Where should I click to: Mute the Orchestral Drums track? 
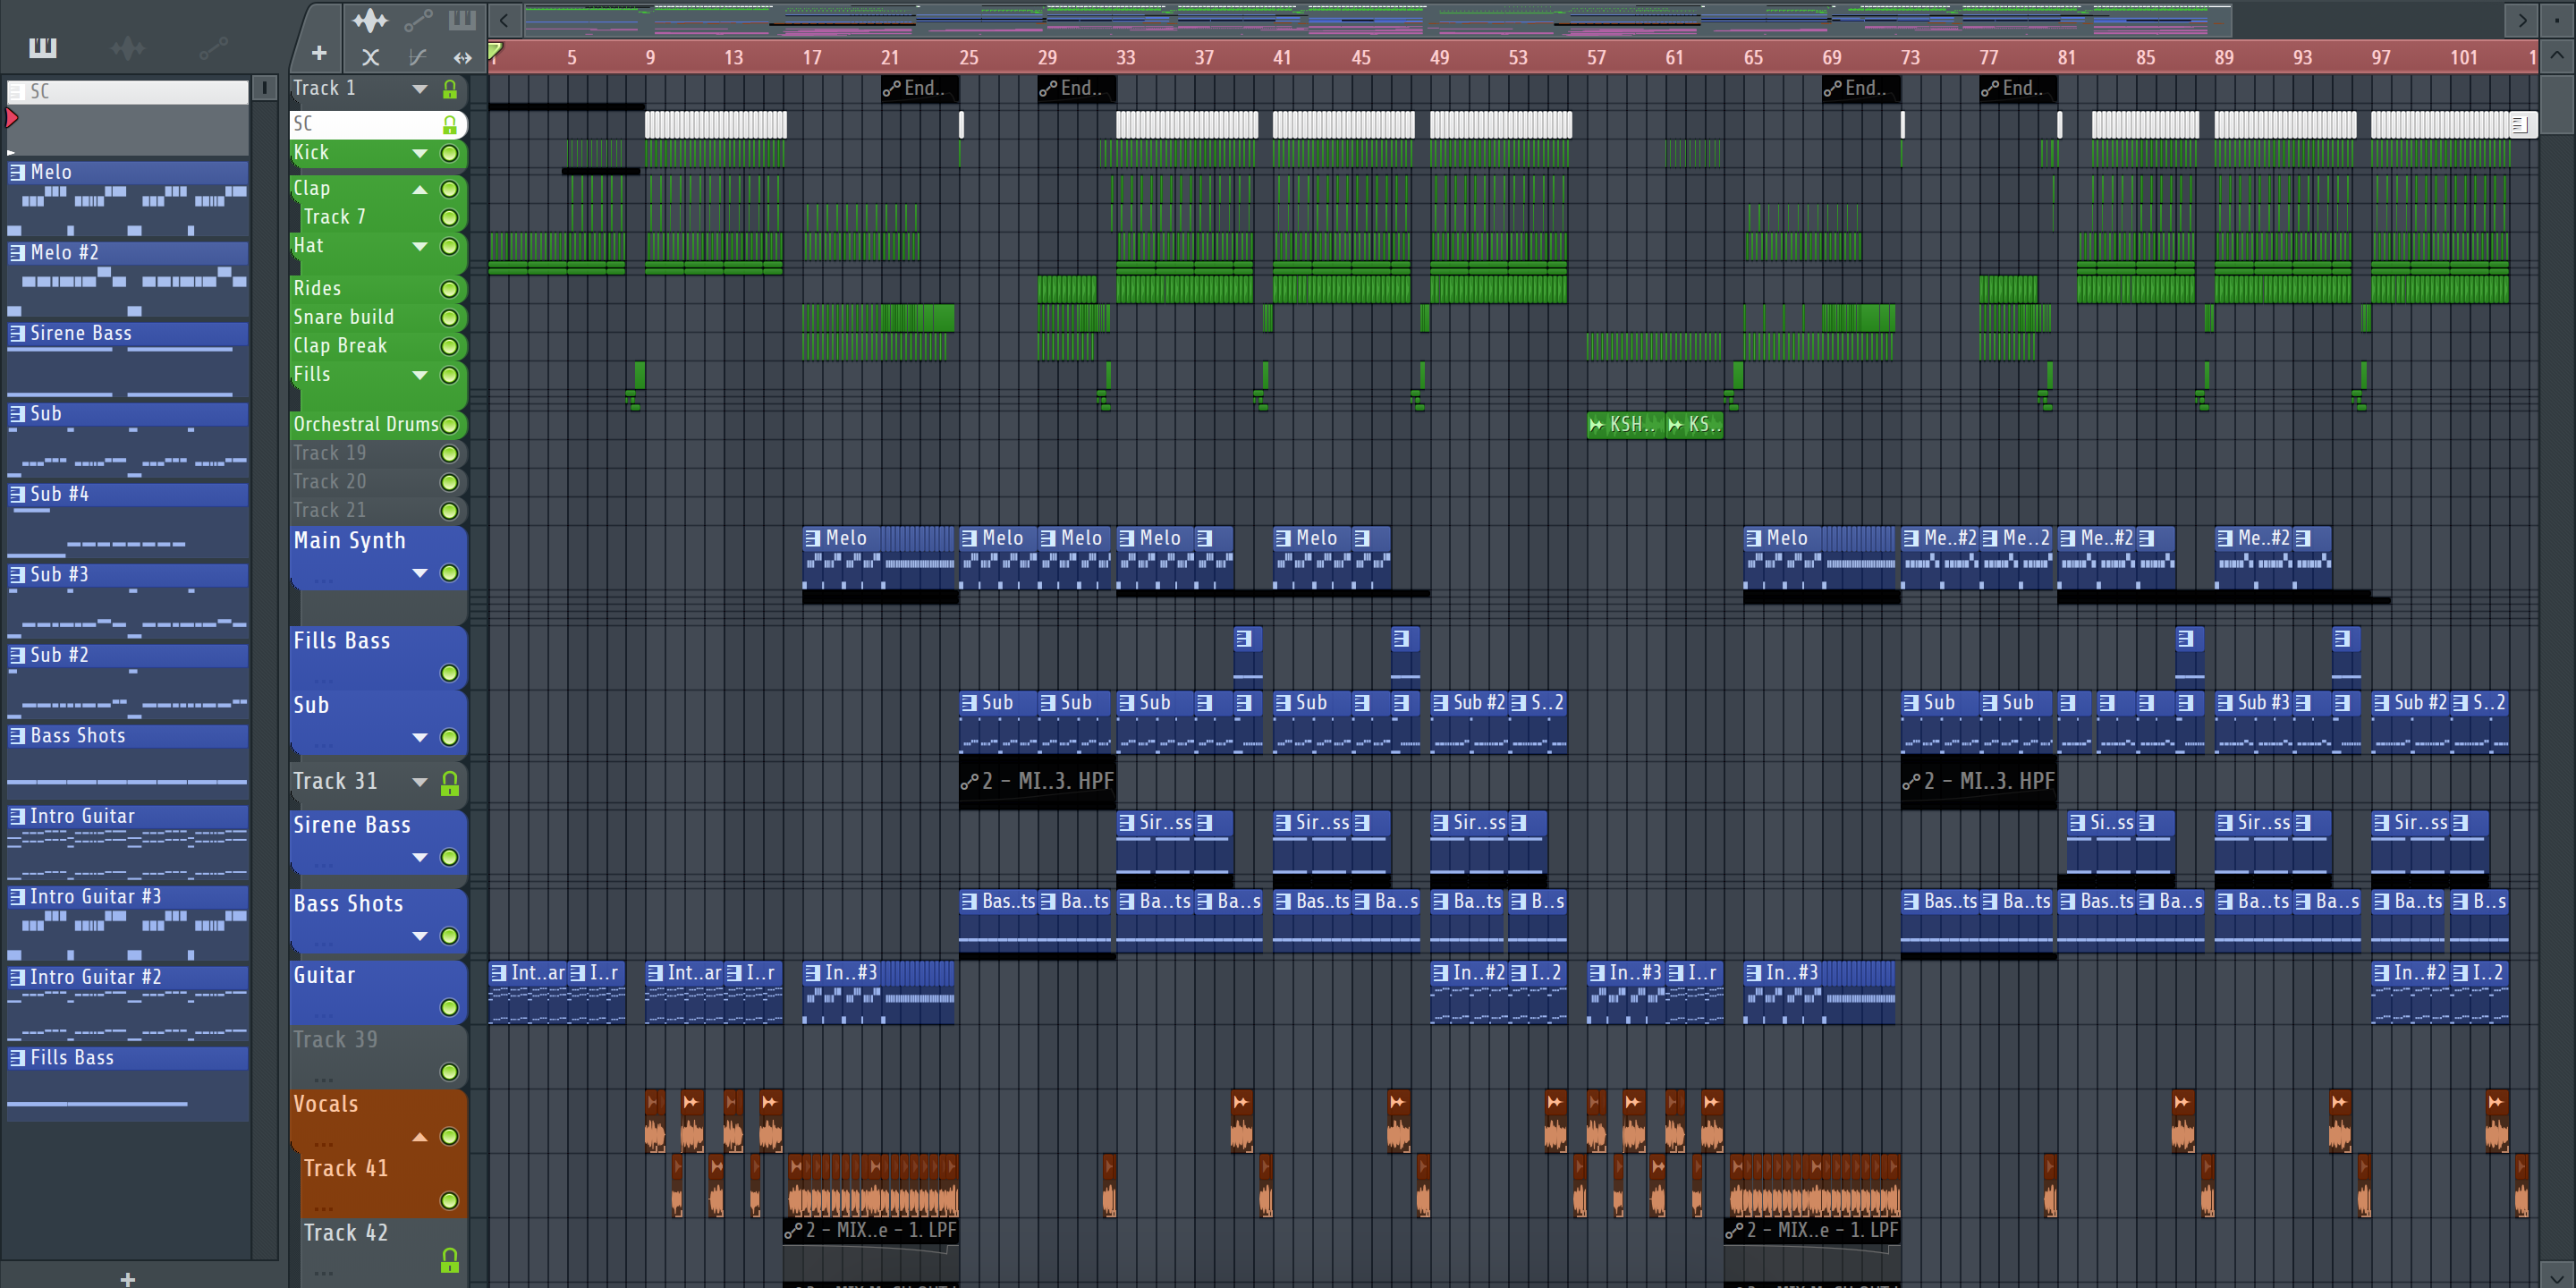[450, 425]
